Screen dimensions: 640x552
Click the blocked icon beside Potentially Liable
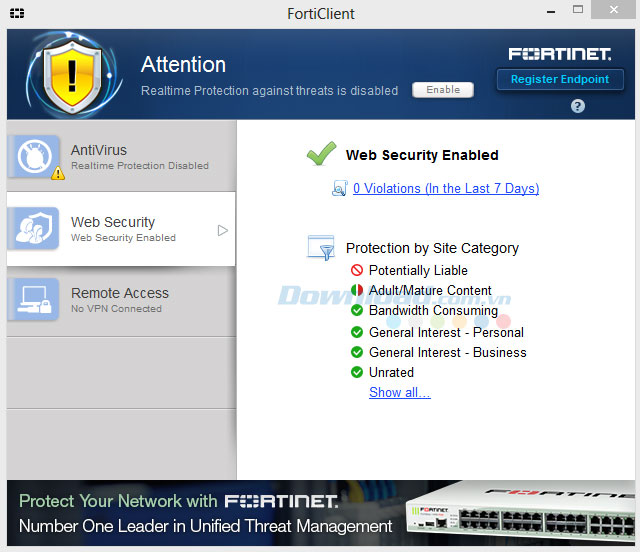357,270
